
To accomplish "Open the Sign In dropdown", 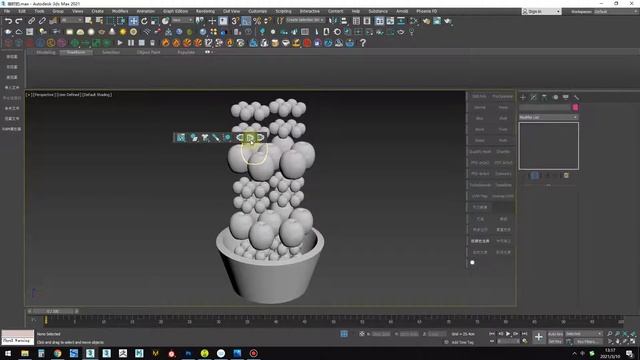I will [x=542, y=11].
